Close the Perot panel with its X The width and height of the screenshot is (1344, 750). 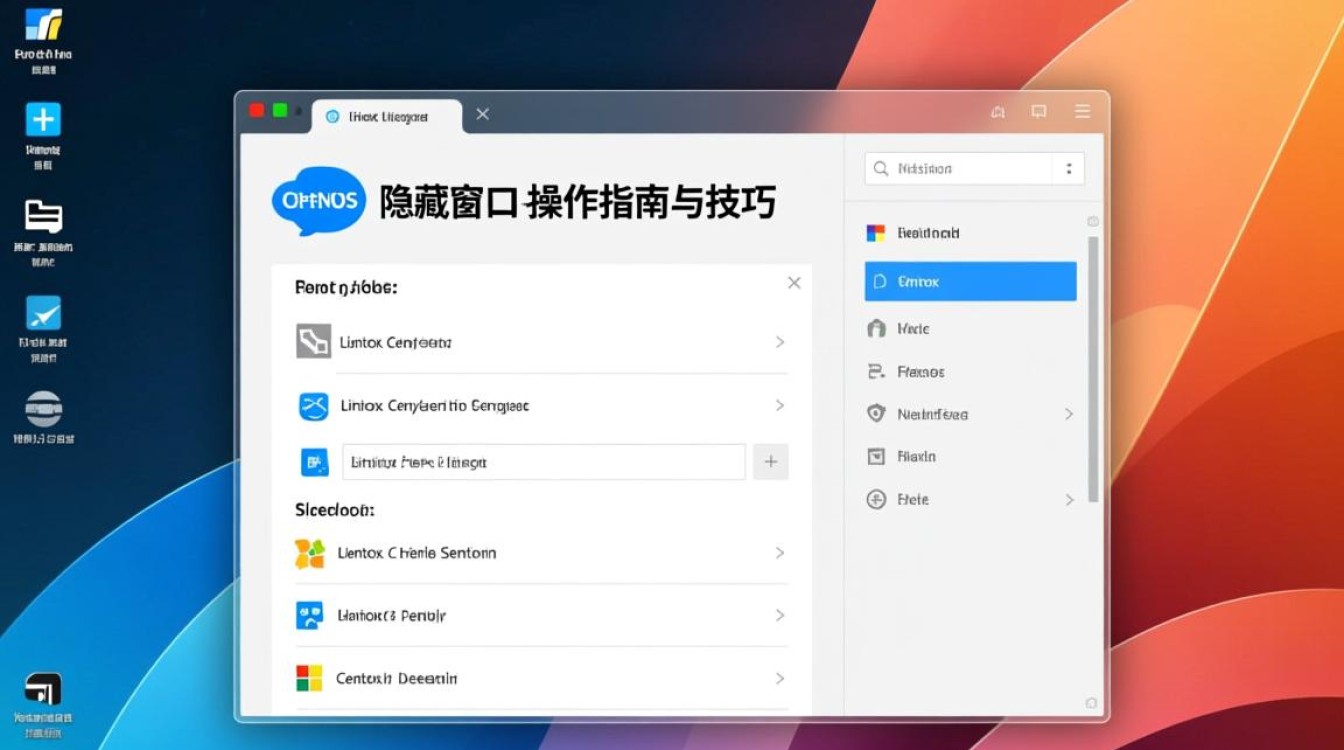coord(794,283)
